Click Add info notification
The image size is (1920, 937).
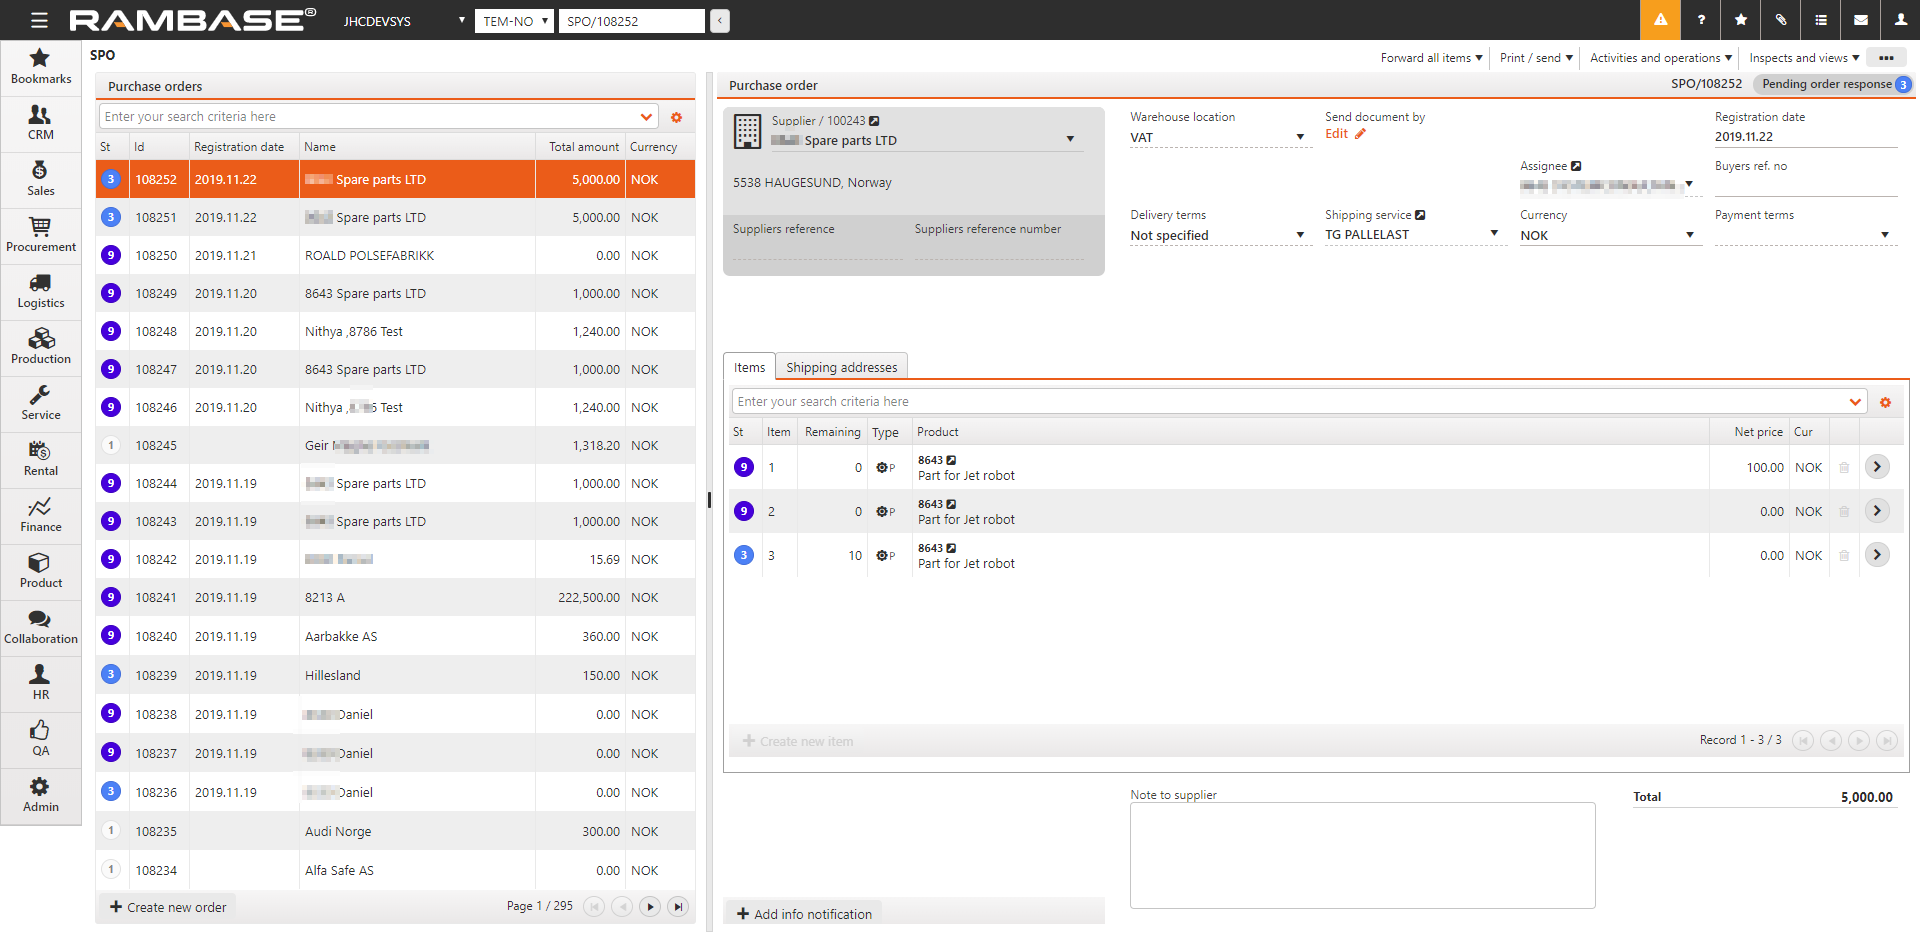tap(805, 914)
